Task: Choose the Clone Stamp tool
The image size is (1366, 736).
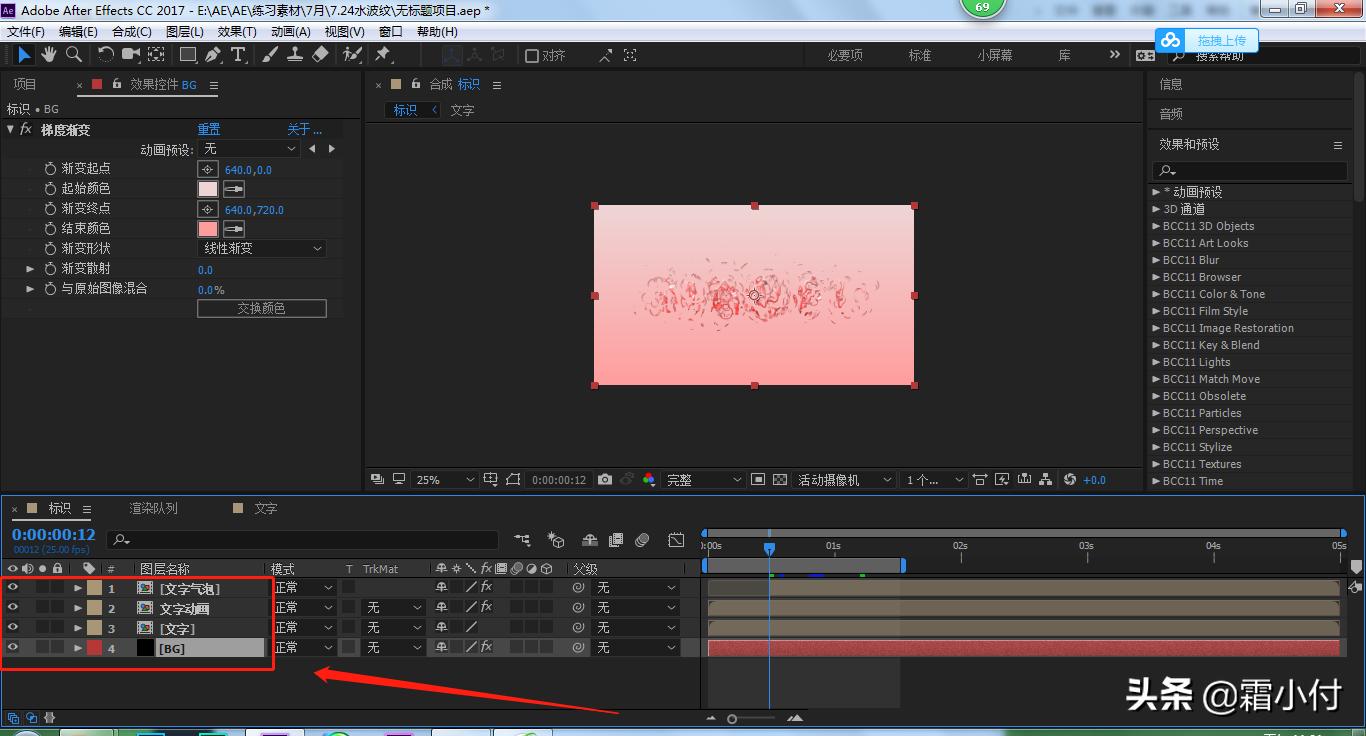Action: [295, 55]
